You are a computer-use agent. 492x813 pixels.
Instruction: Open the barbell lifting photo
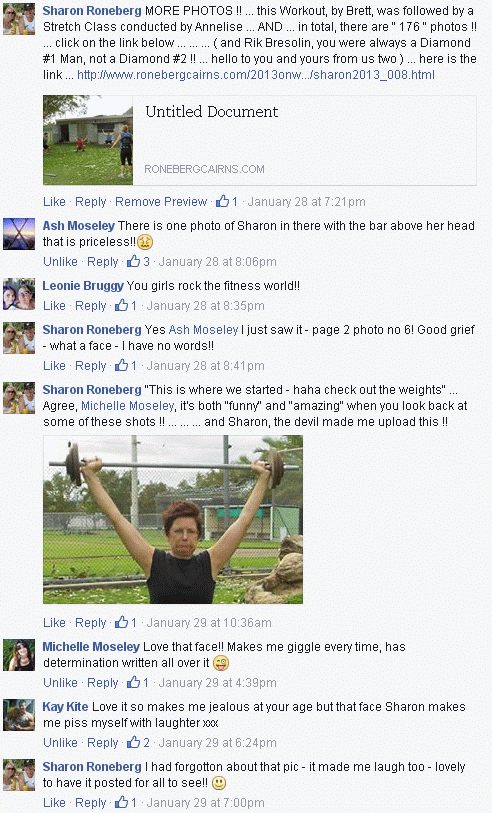coord(173,520)
